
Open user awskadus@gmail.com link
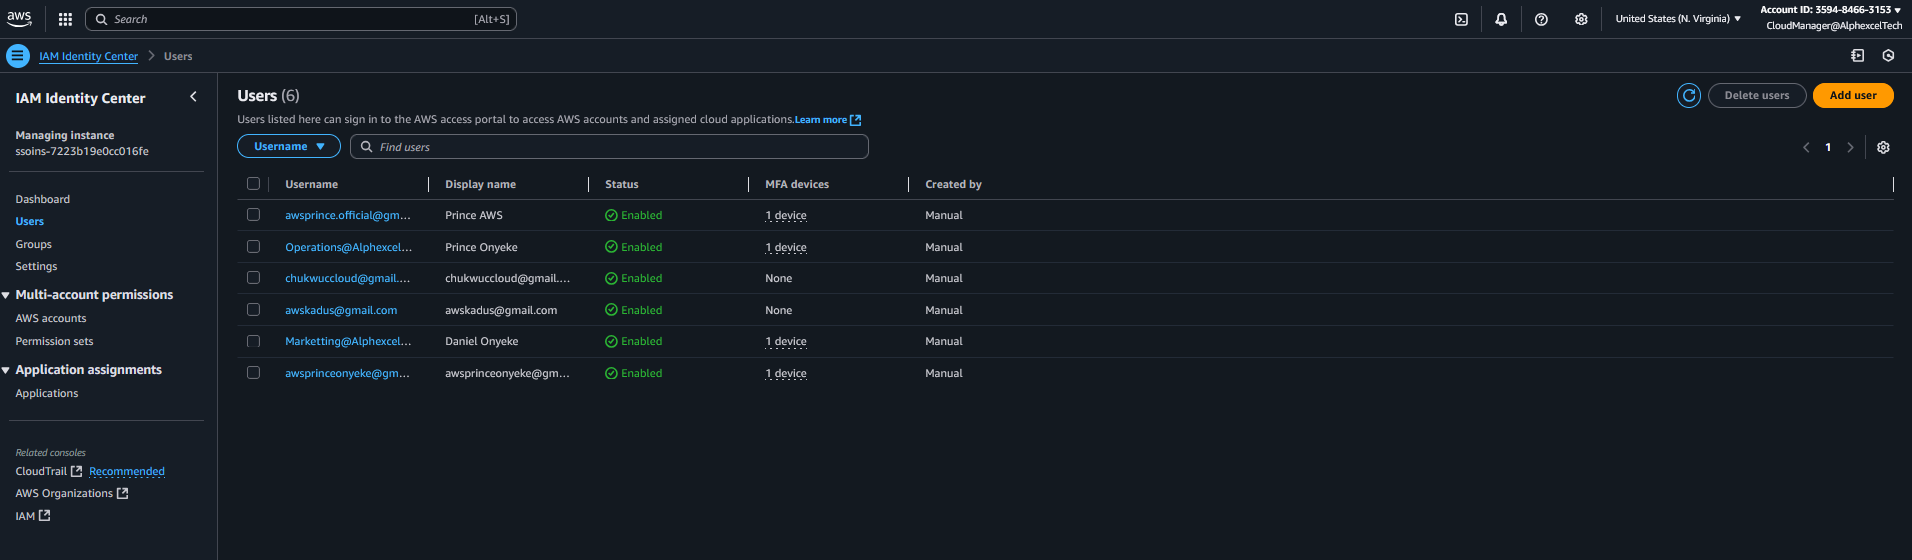tap(341, 310)
